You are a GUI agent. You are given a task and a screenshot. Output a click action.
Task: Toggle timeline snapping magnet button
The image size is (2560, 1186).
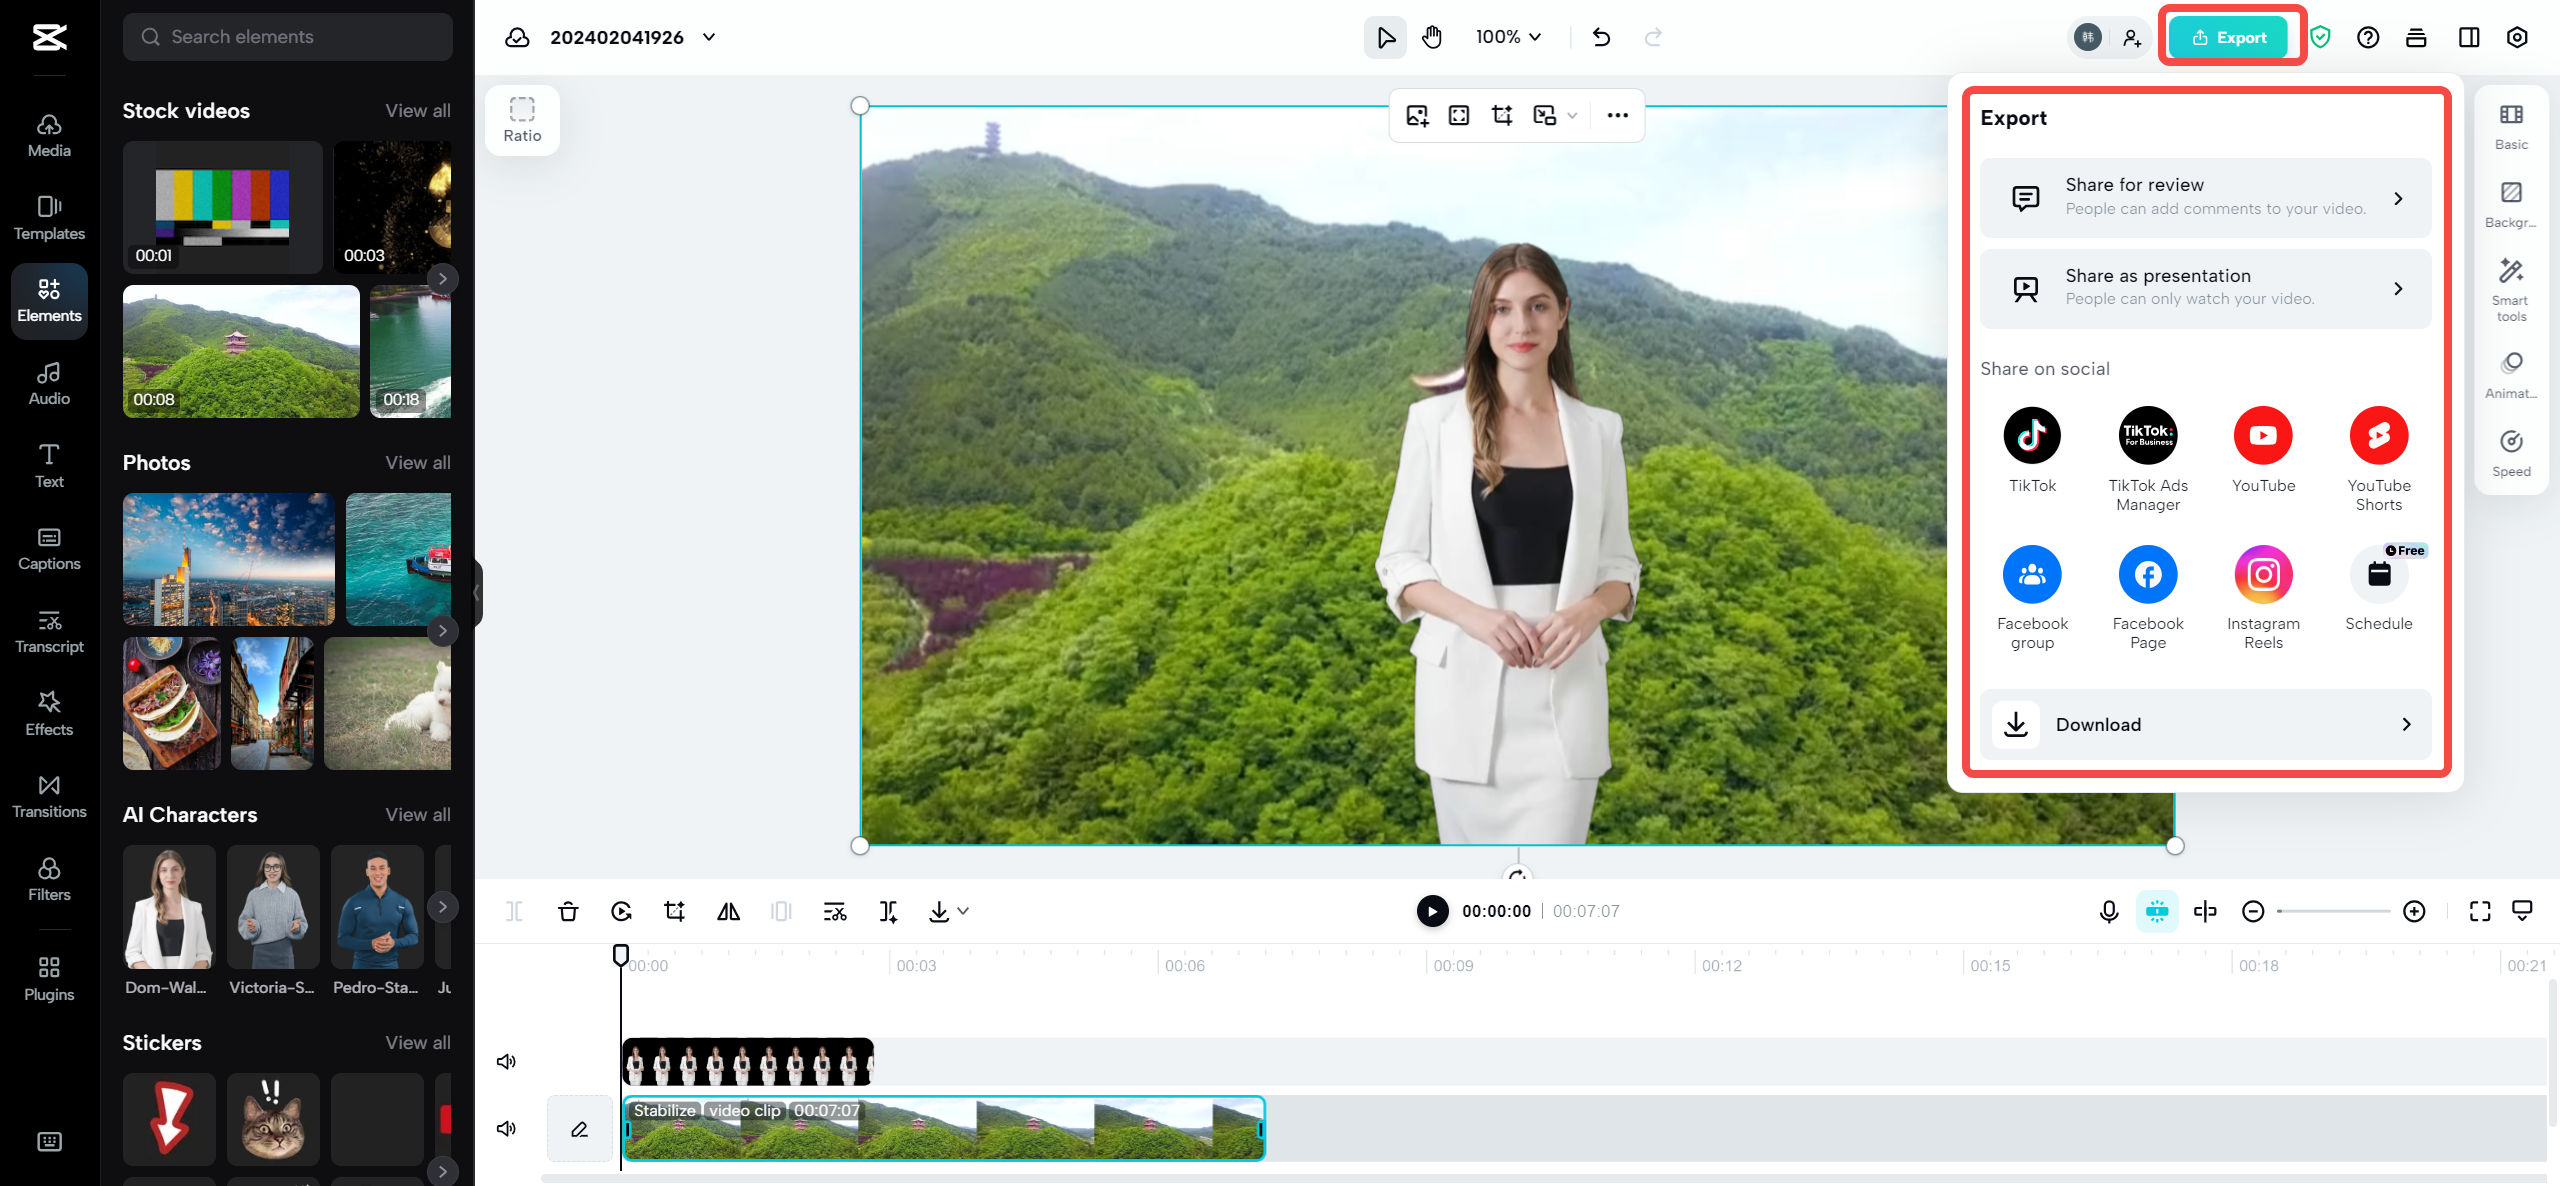tap(2157, 911)
